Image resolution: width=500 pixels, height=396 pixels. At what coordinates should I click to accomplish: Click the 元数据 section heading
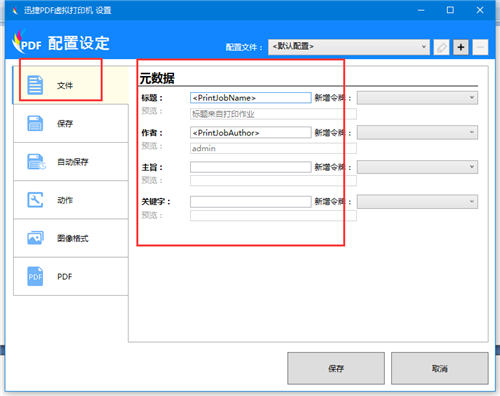(157, 78)
